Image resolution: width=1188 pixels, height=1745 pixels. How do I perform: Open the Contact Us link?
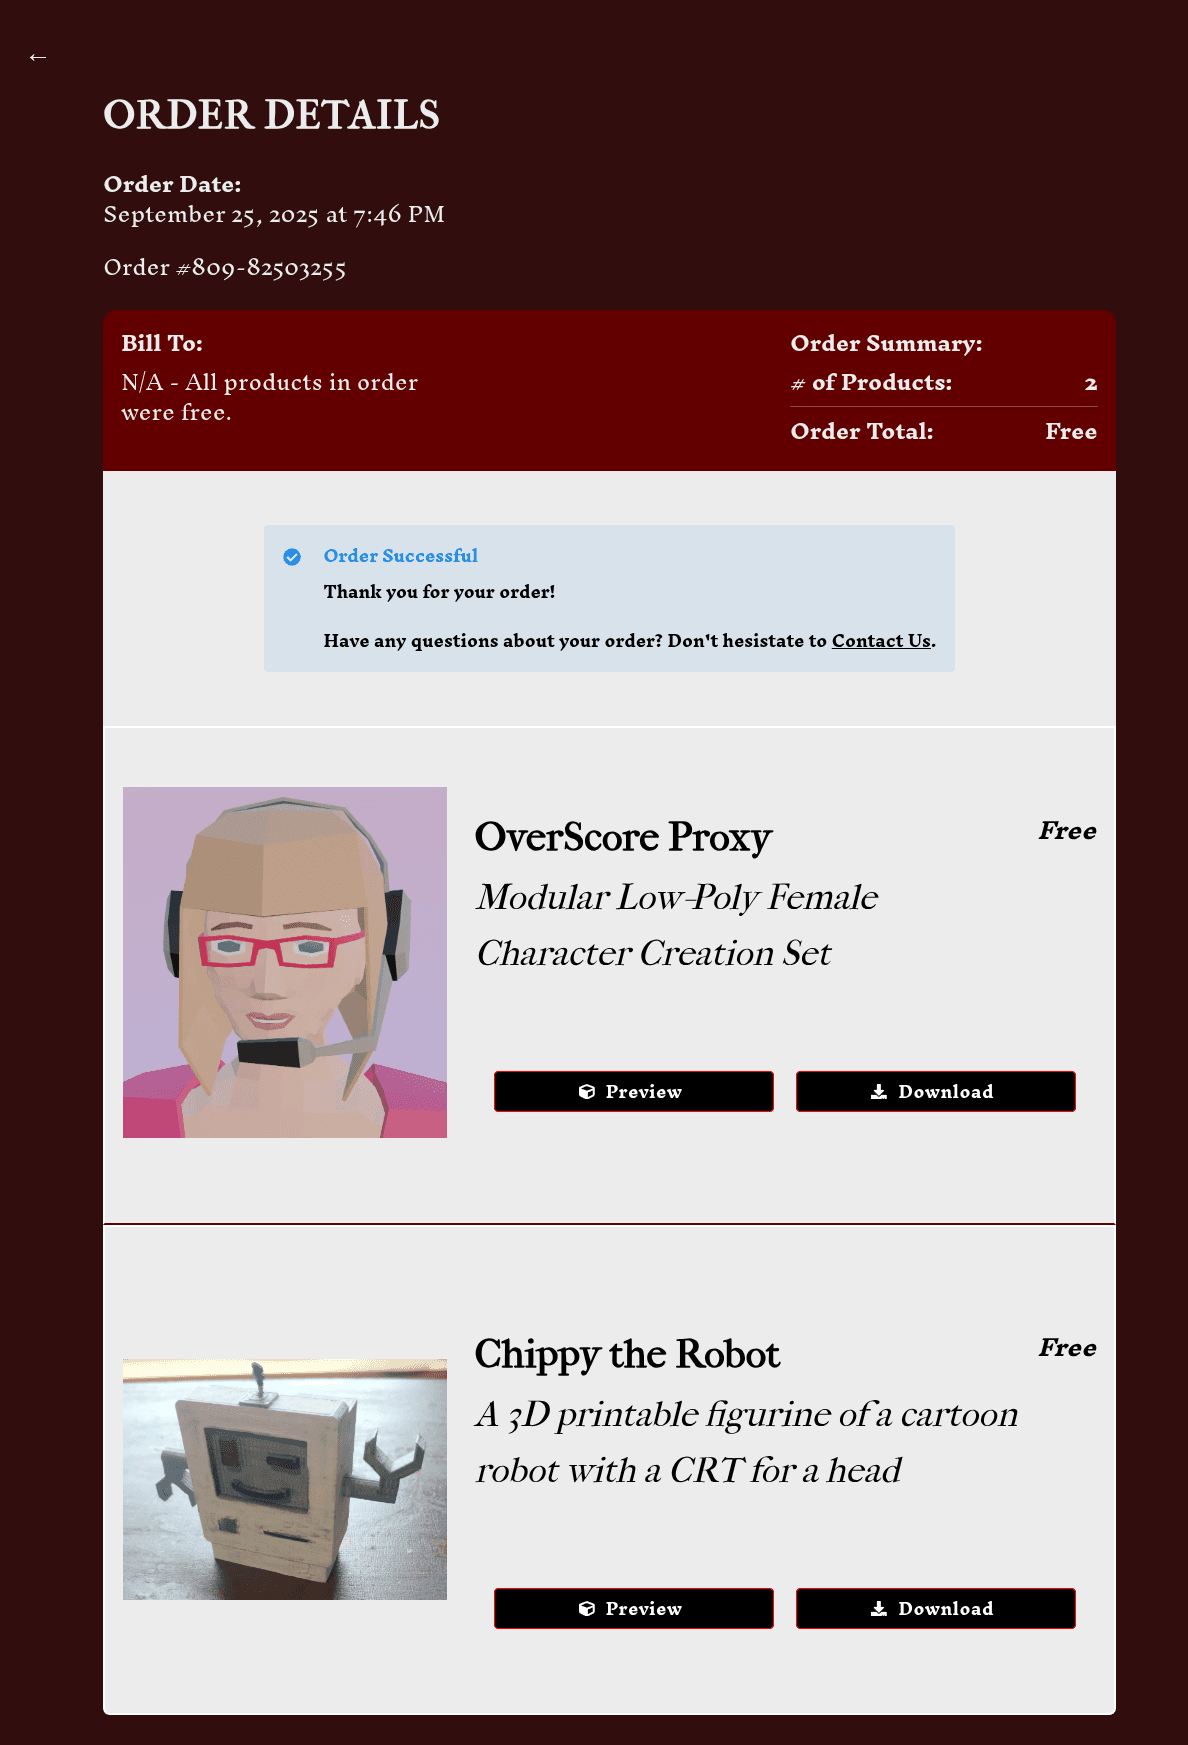881,641
